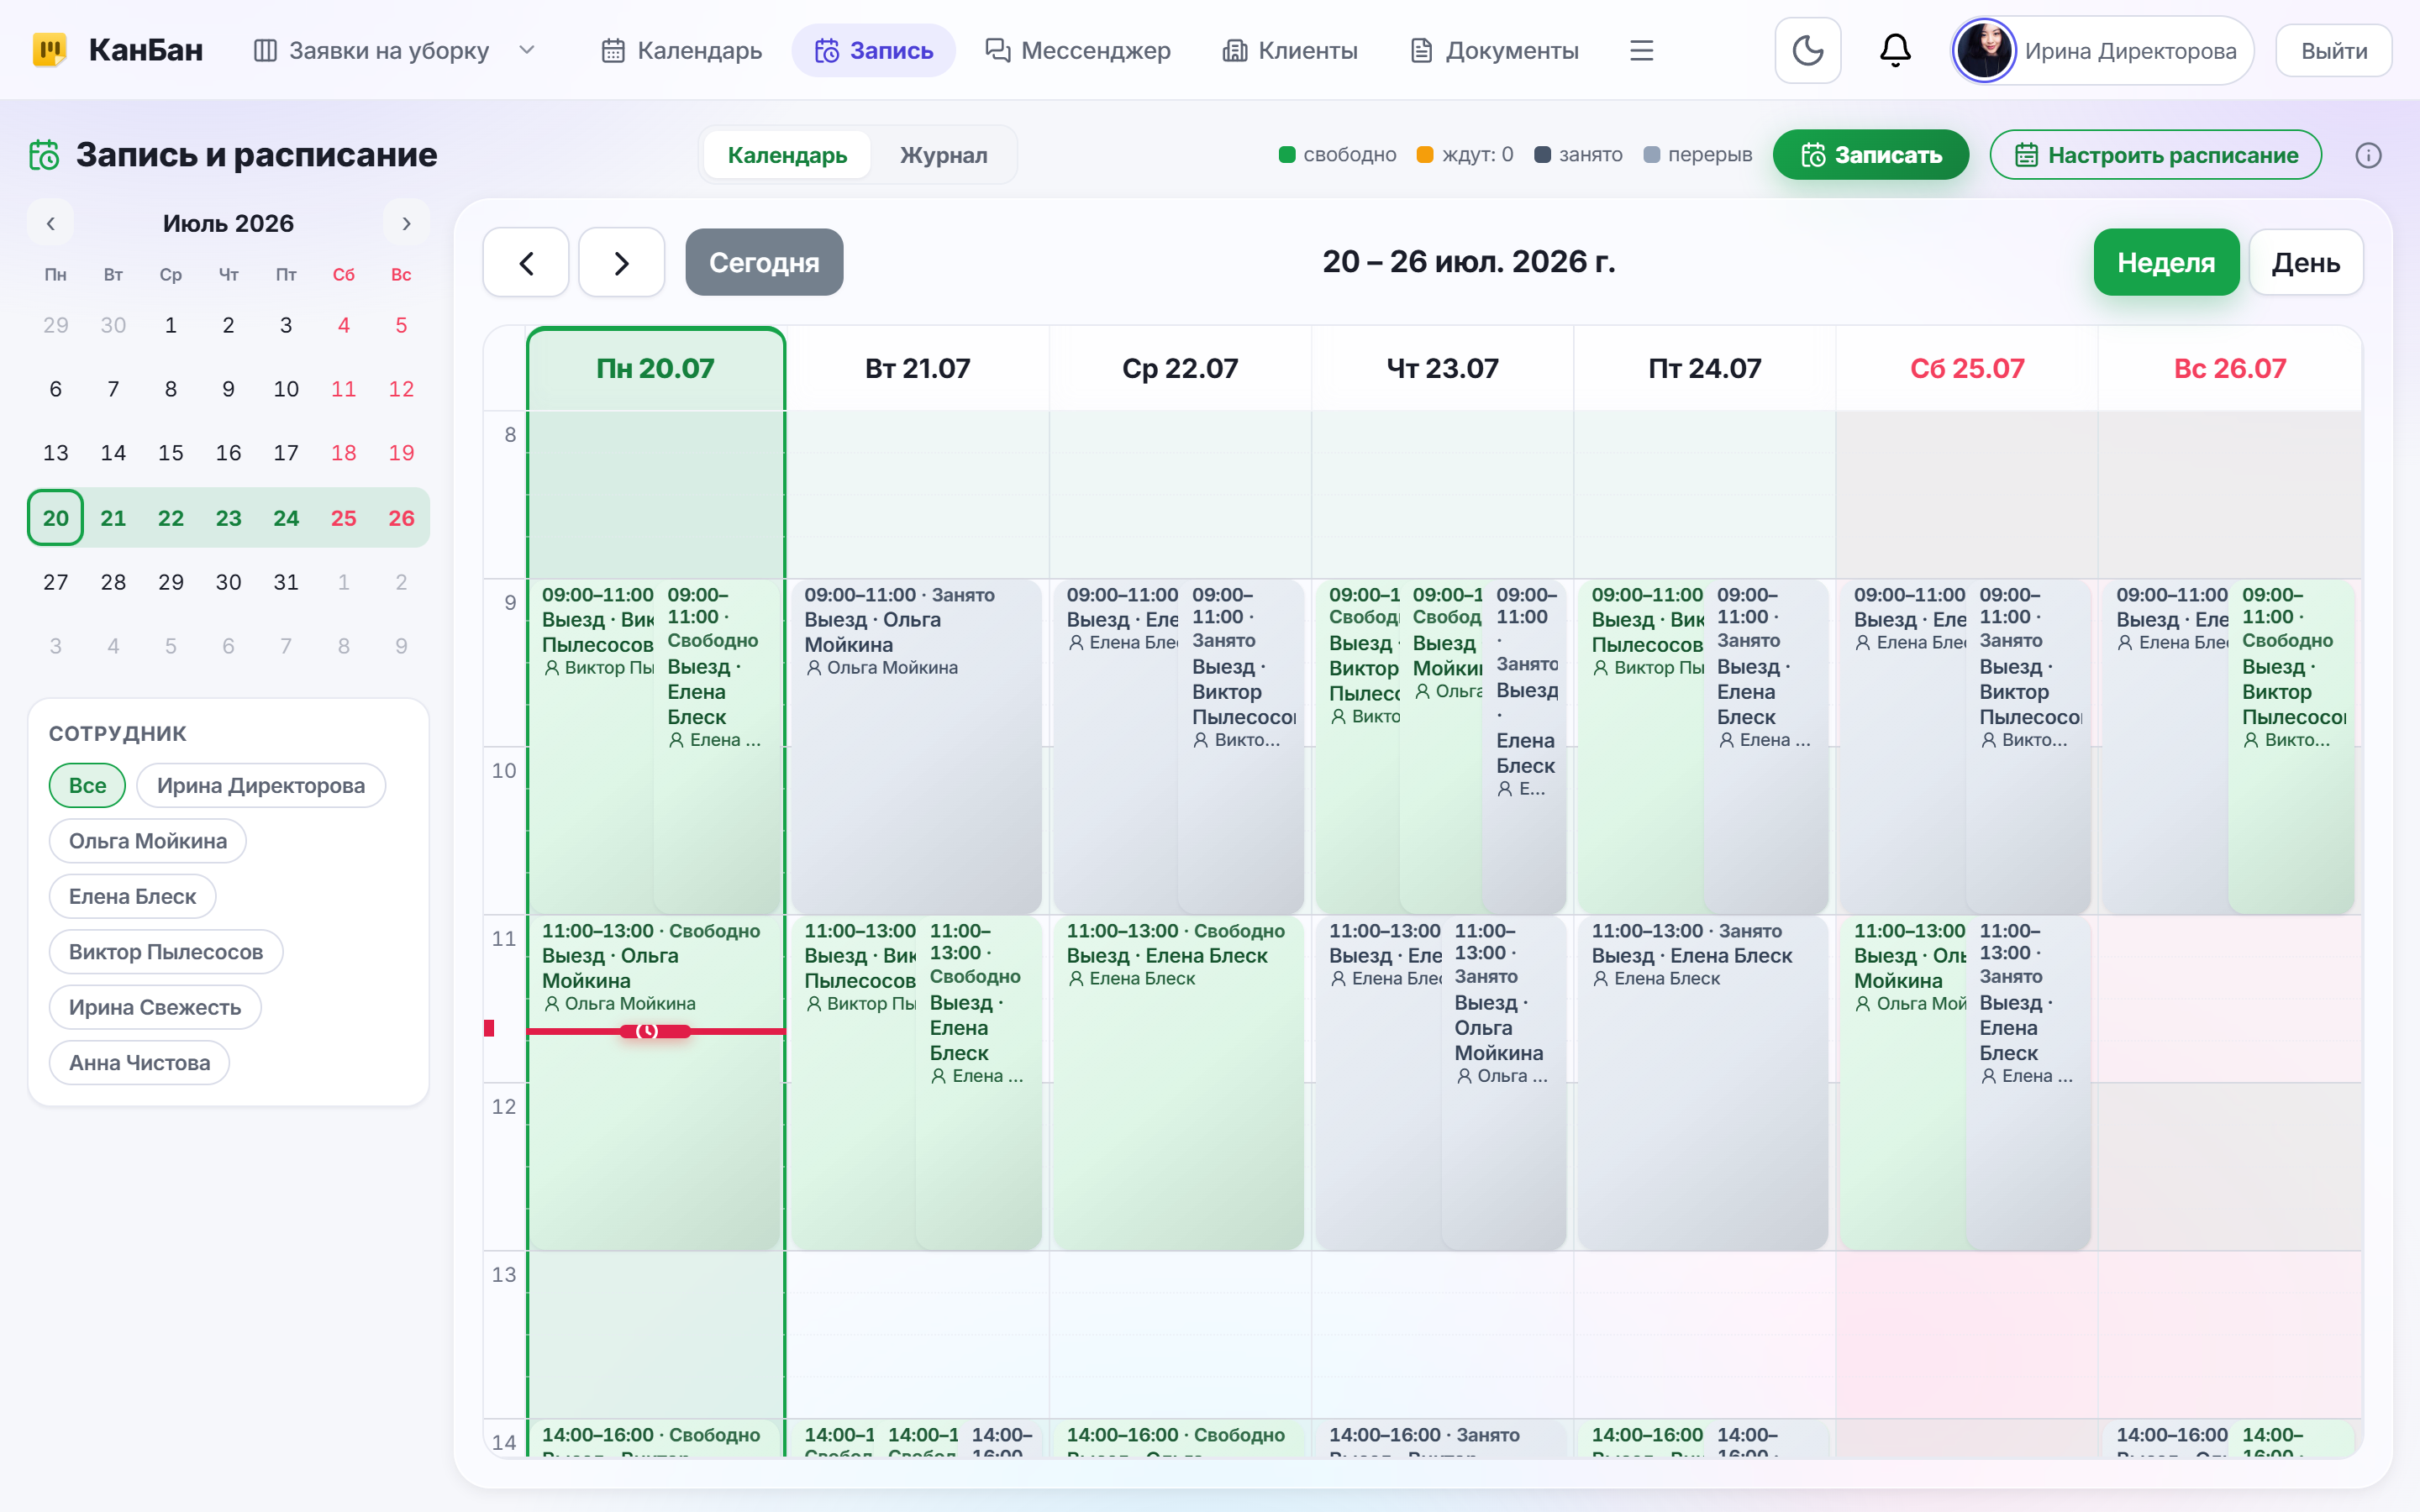Click the info icon beside Настроить расписание
This screenshot has width=2420, height=1512.
(x=2368, y=155)
